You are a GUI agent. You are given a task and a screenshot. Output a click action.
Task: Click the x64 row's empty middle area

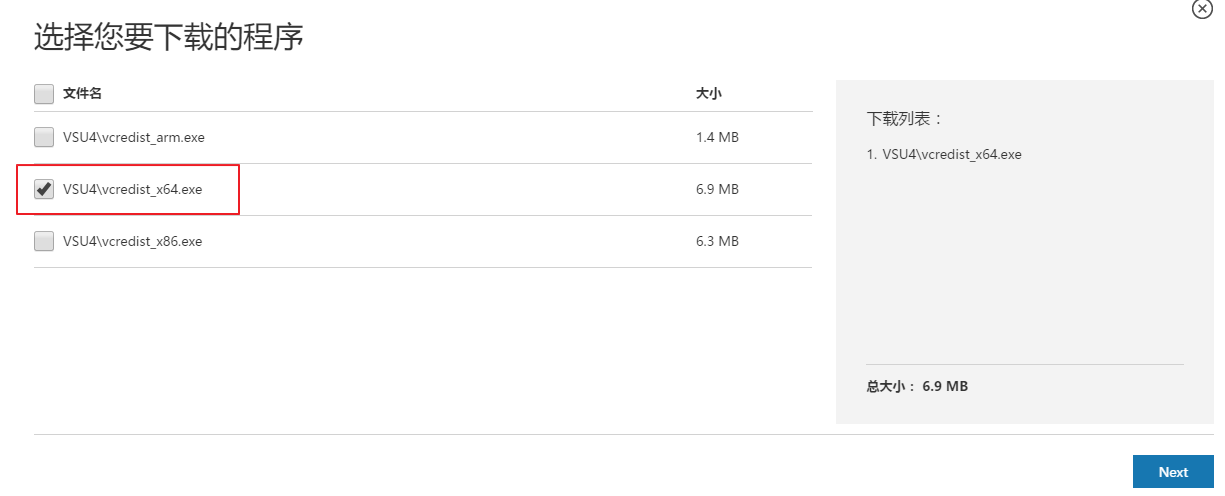point(450,190)
